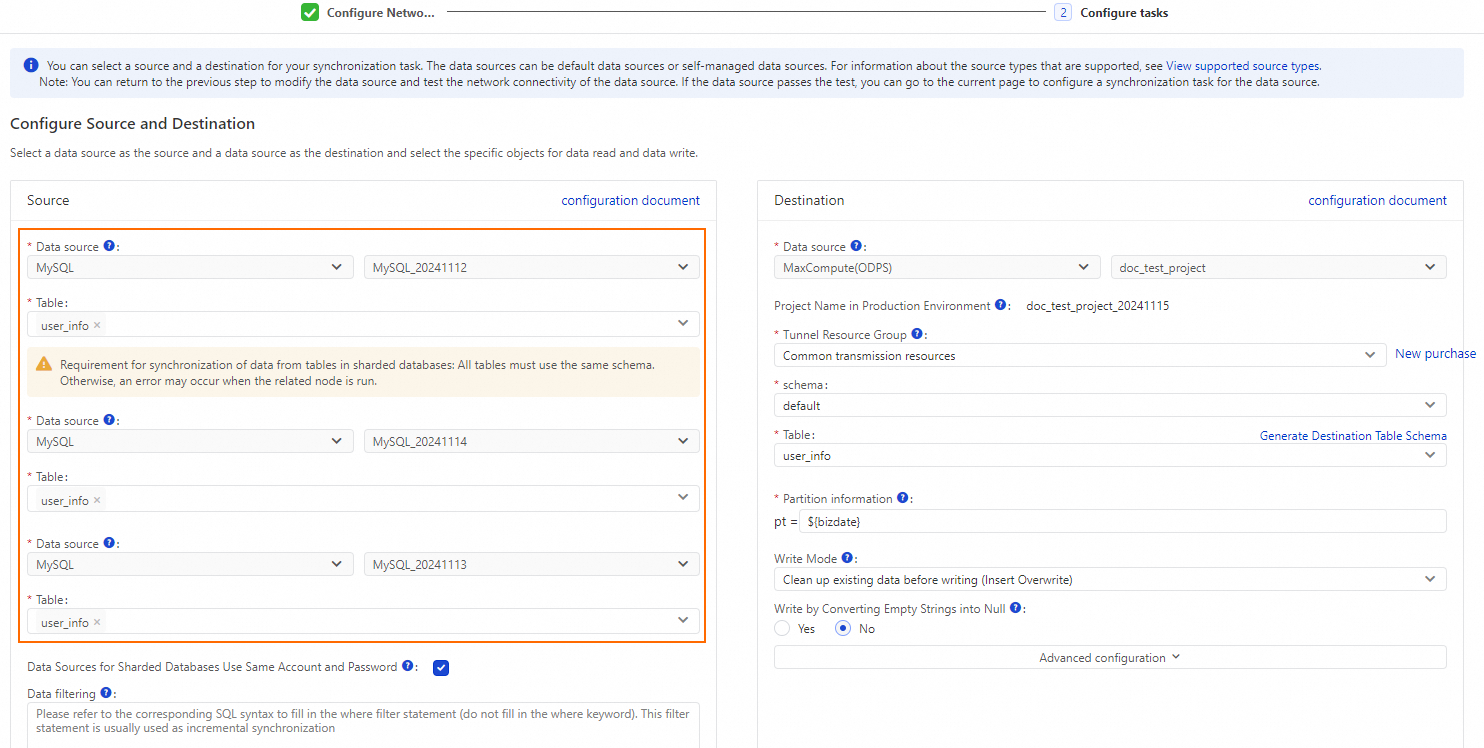Screen dimensions: 1484x748
Task: Click the Tunnel Resource Group help icon
Action: [x=917, y=334]
